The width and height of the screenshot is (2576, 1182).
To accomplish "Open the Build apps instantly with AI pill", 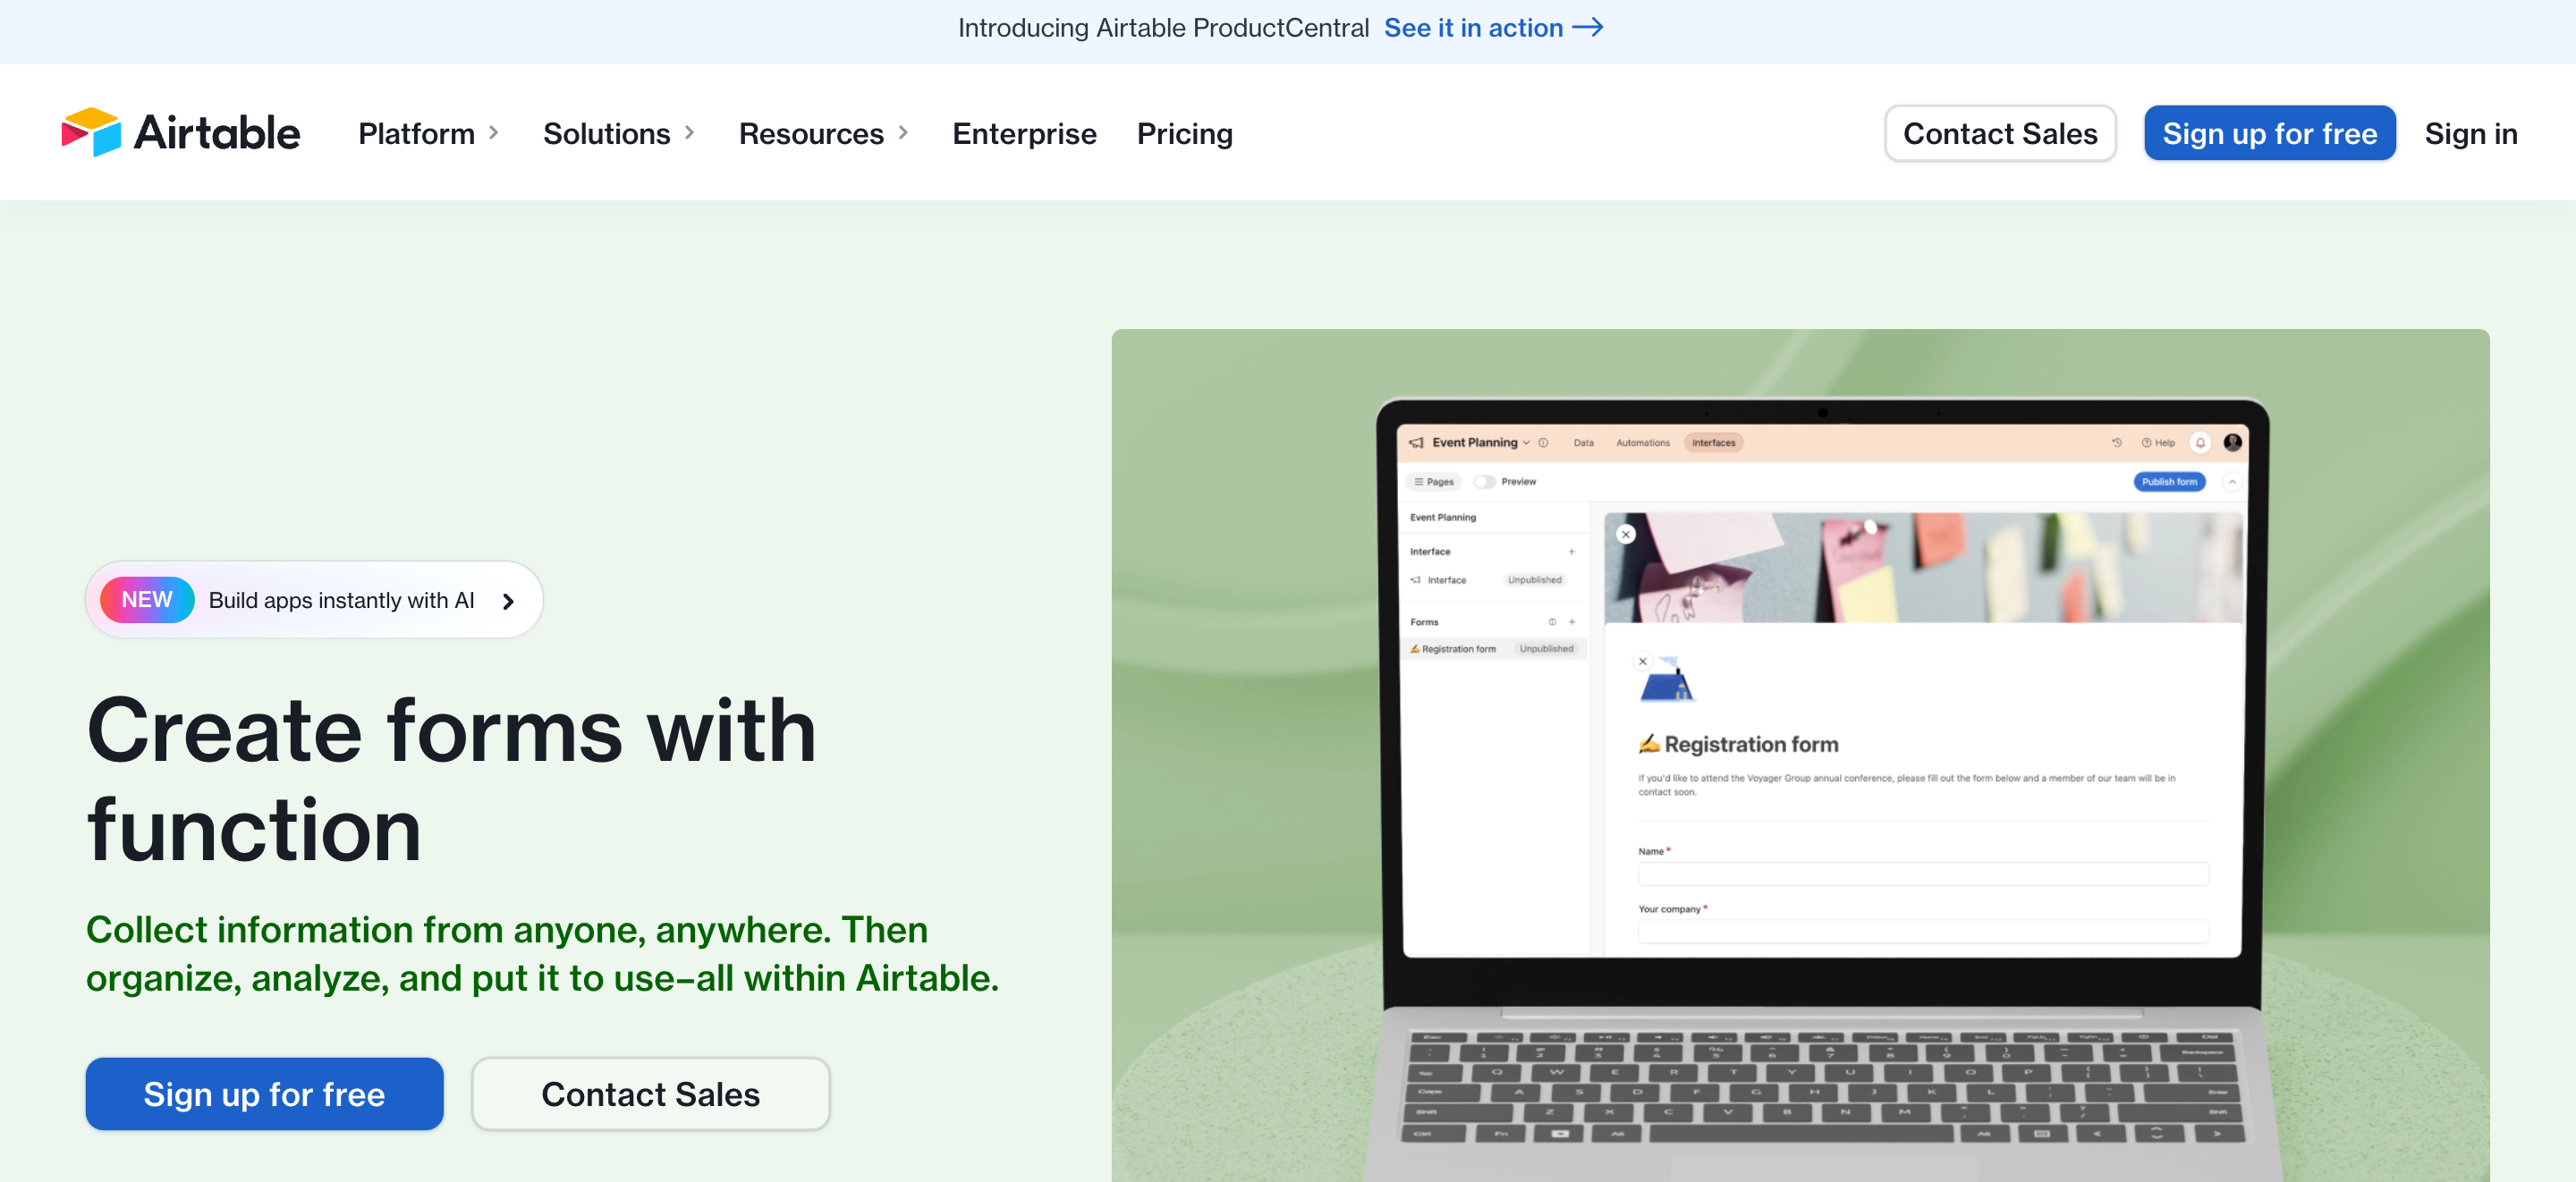I will 314,600.
